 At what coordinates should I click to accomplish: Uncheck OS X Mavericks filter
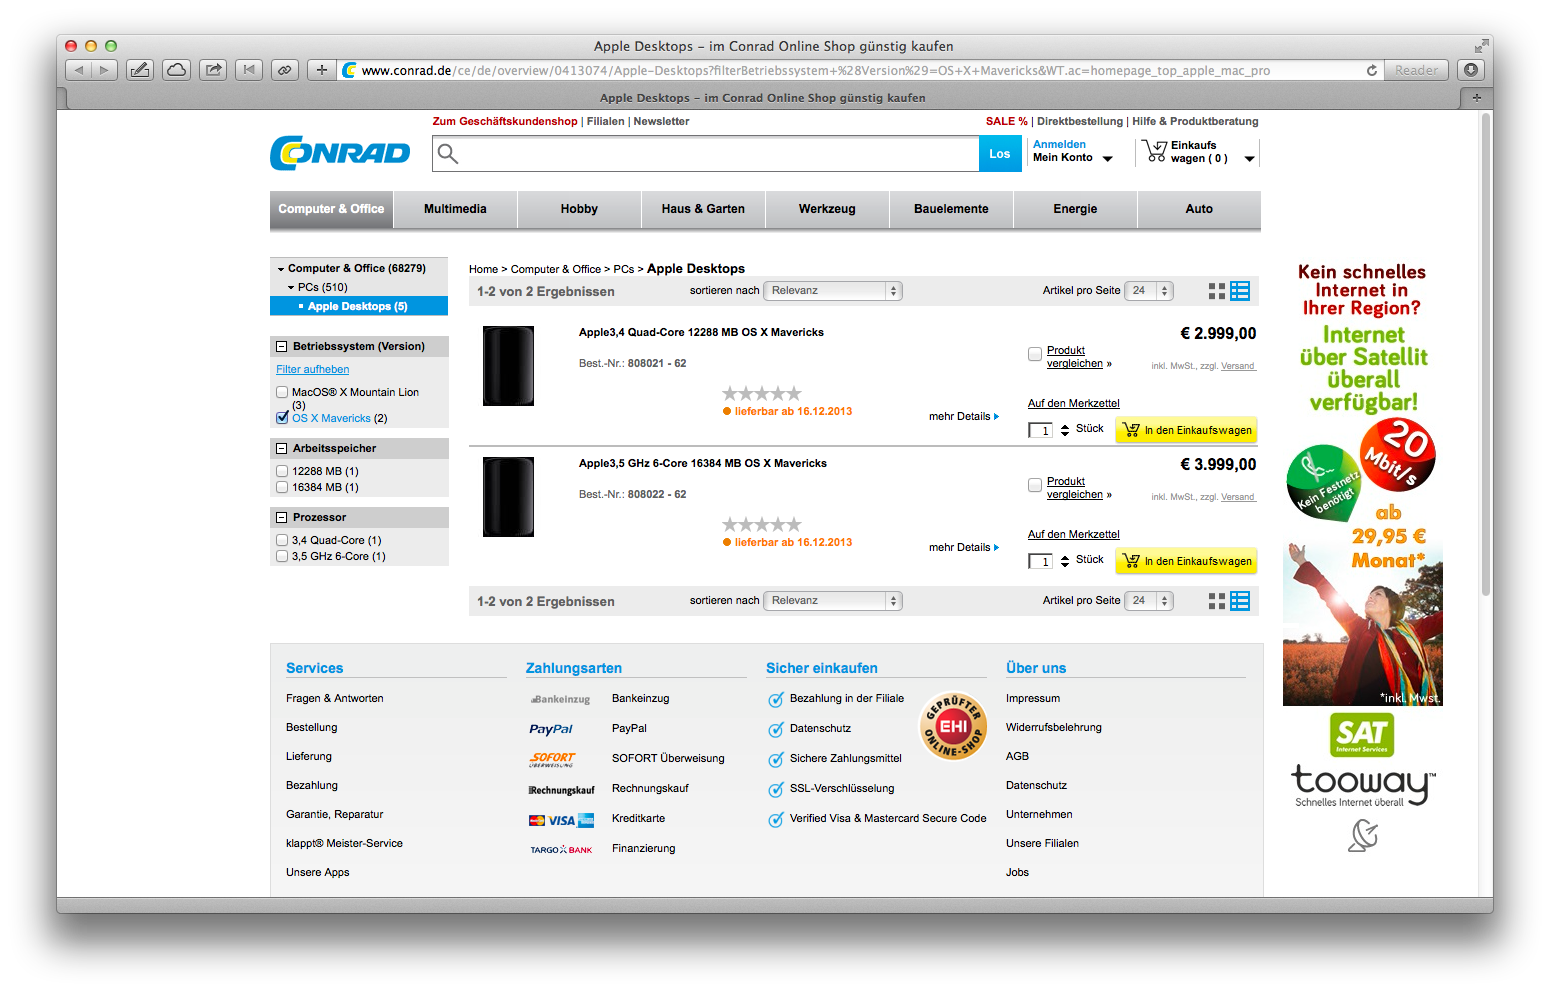click(282, 418)
